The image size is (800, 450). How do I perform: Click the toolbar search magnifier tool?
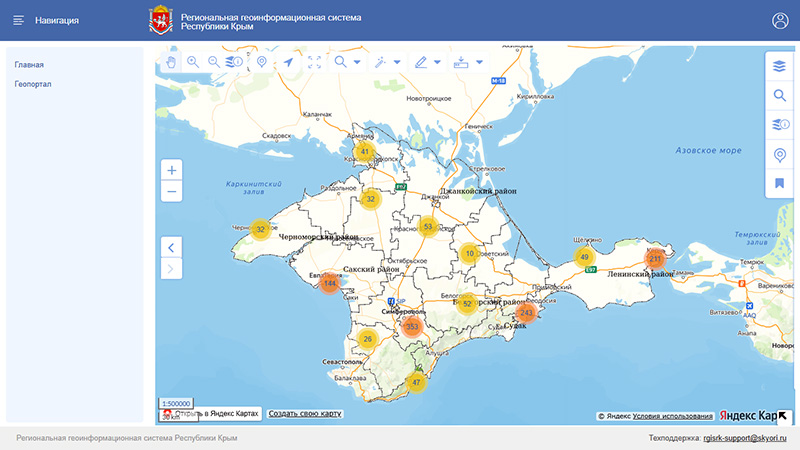pyautogui.click(x=340, y=62)
